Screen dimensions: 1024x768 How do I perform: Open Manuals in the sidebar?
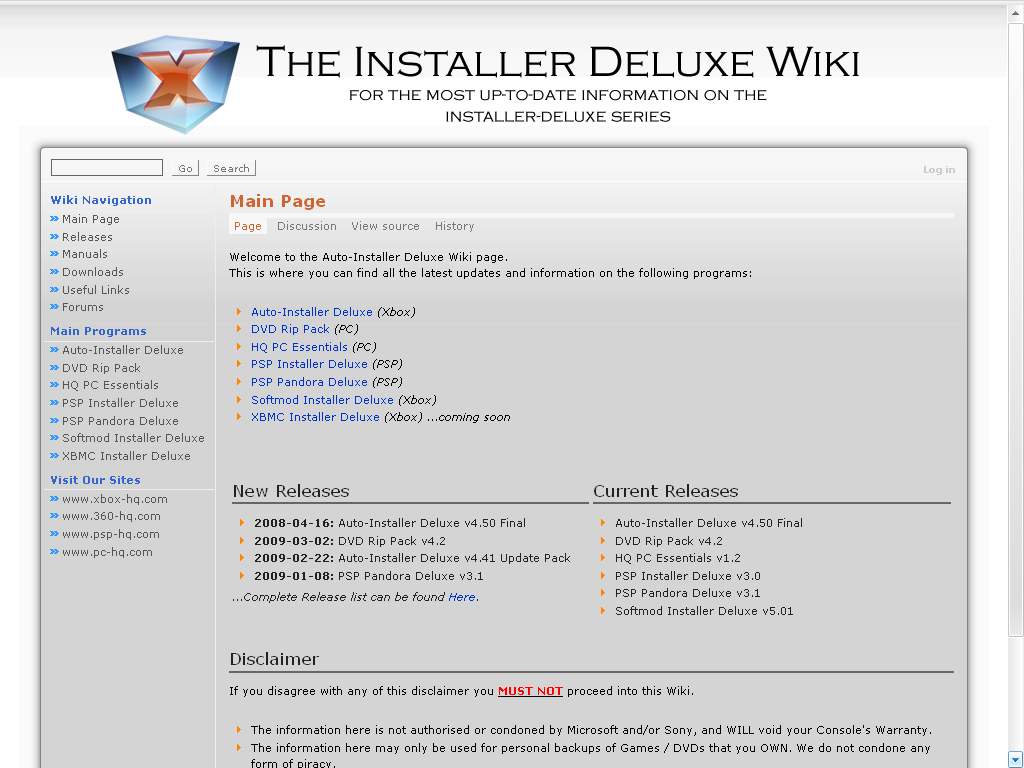pyautogui.click(x=85, y=254)
